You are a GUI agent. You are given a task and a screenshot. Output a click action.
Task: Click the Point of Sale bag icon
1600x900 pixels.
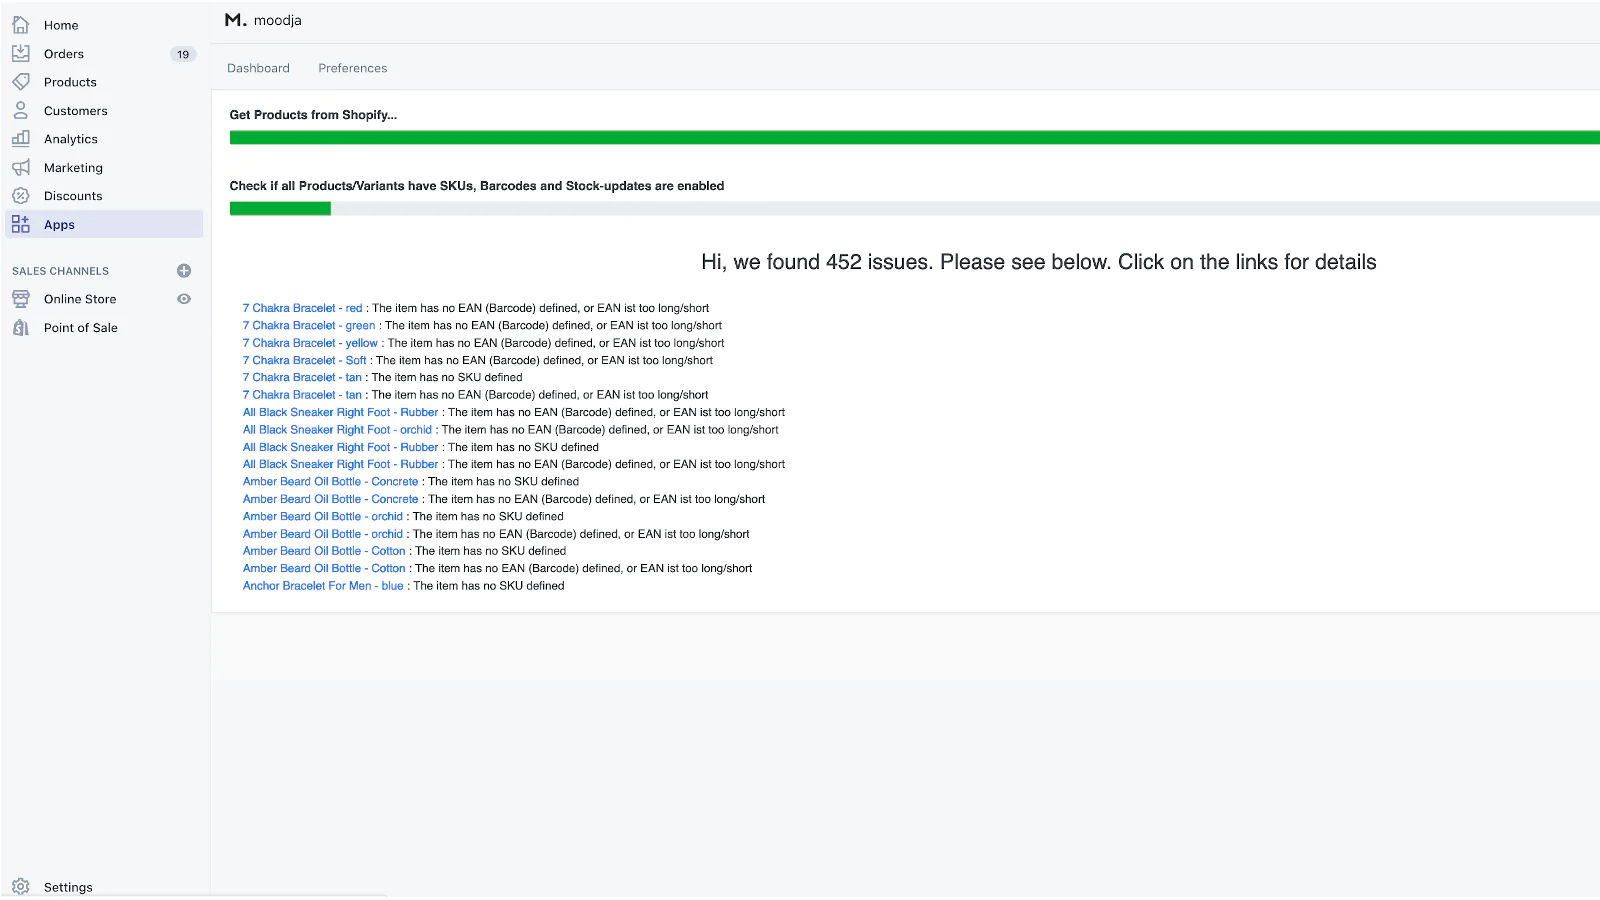[x=20, y=327]
